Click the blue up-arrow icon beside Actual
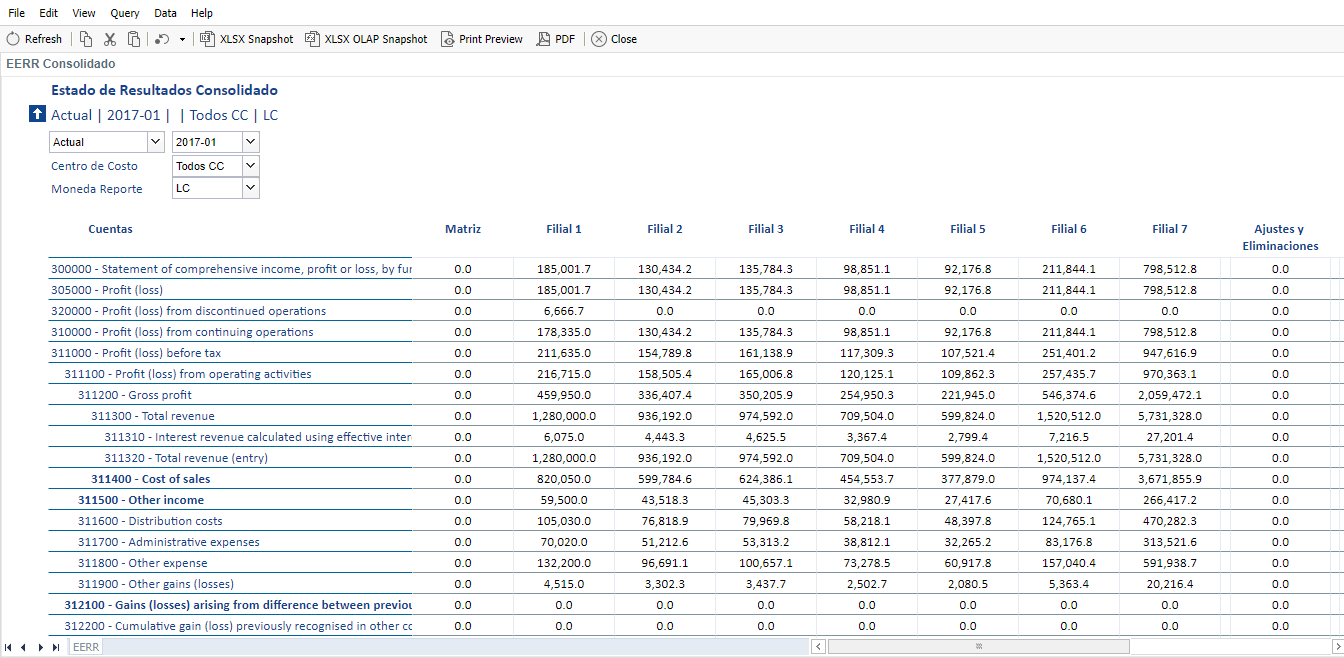The image size is (1344, 658). pyautogui.click(x=38, y=114)
